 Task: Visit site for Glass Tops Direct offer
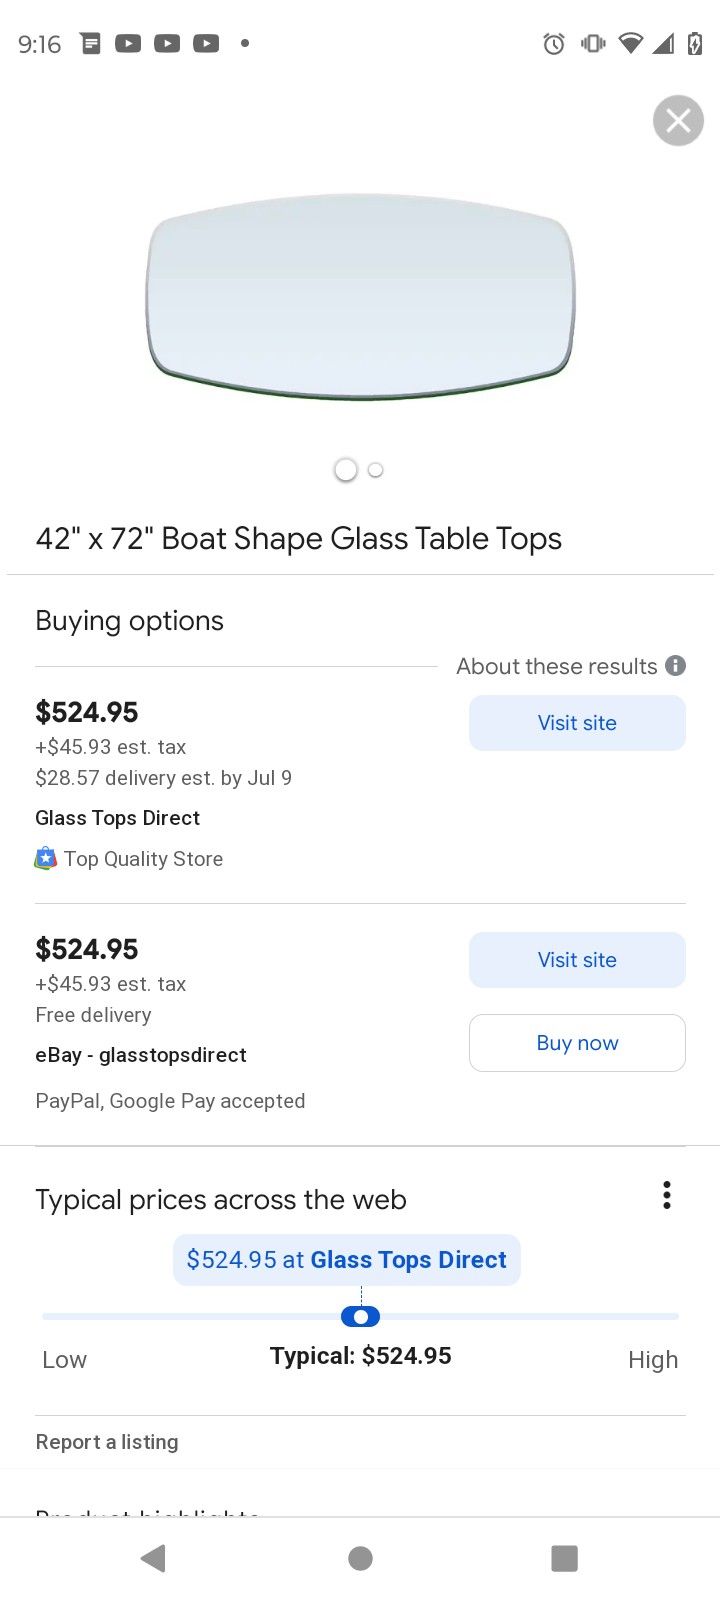click(x=577, y=723)
